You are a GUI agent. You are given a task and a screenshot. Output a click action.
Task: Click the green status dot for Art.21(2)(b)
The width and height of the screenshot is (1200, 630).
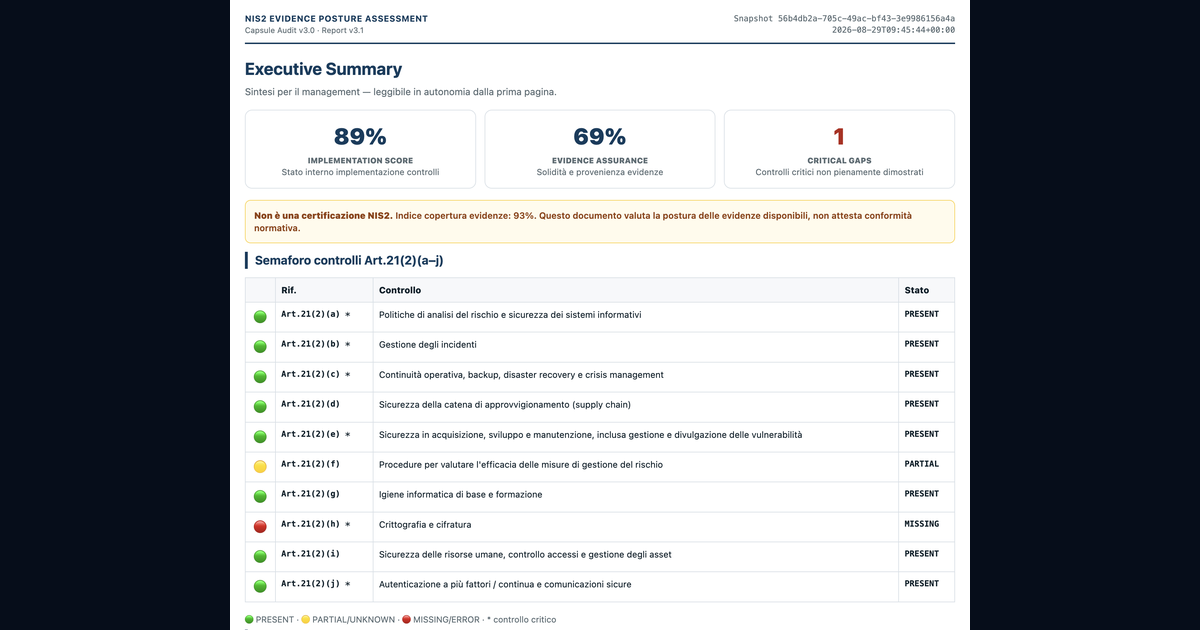[x=260, y=347]
